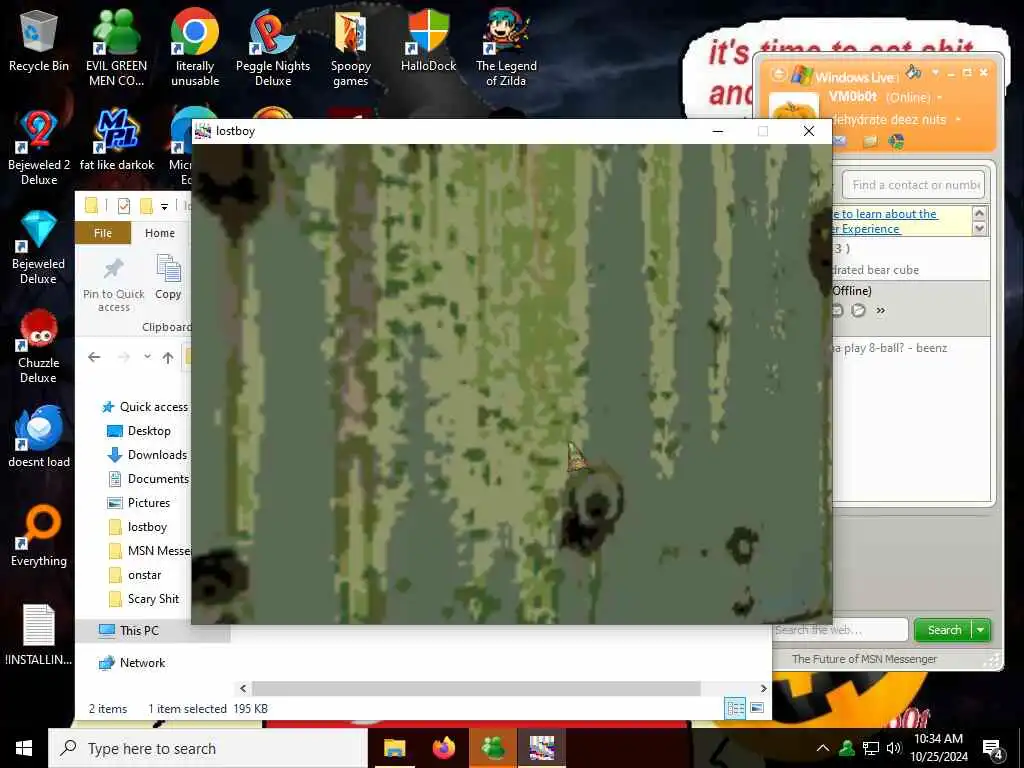The height and width of the screenshot is (768, 1024).
Task: Open the Messenger show-menu arrow in title bar
Action: coord(935,72)
